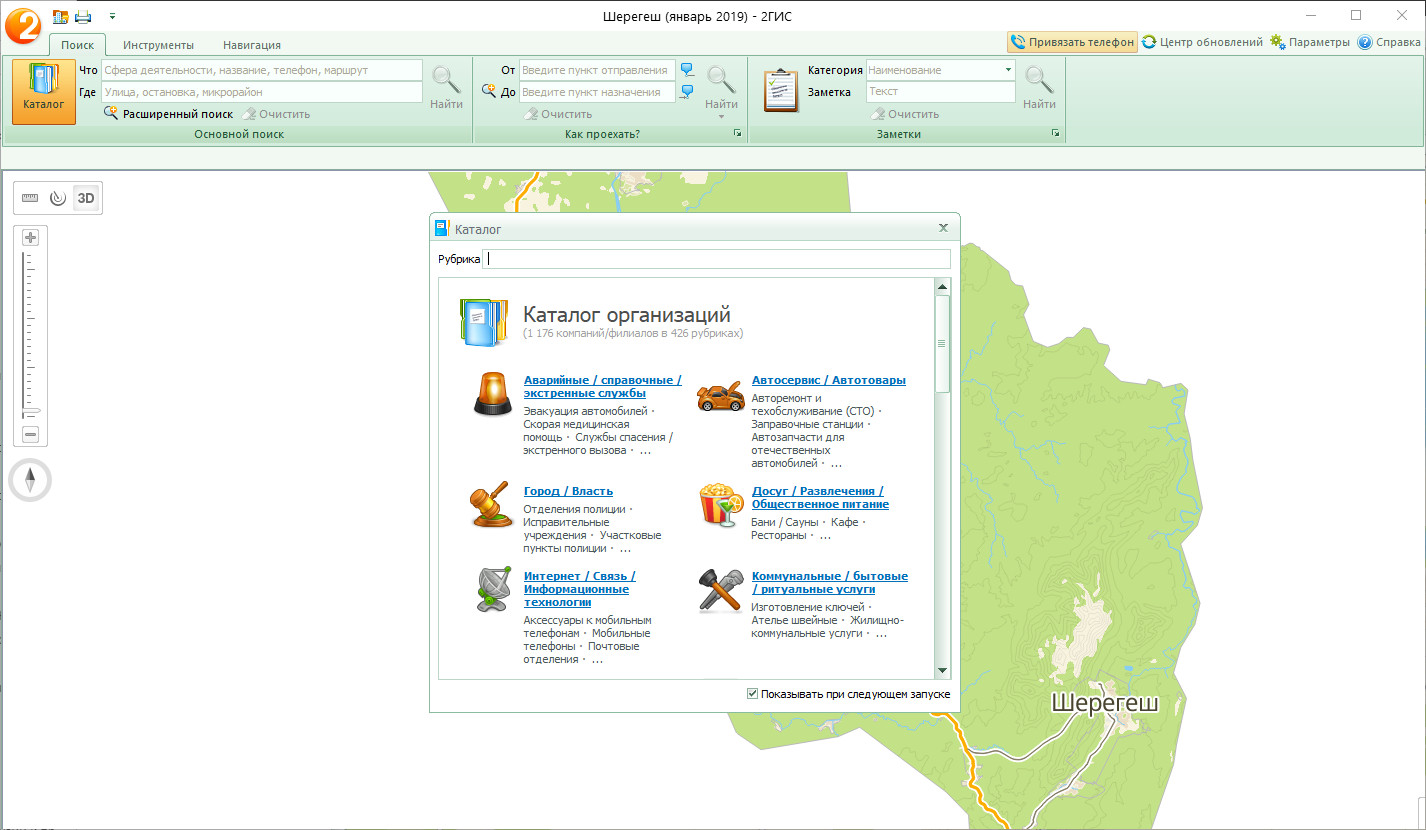Open Параметры settings
The height and width of the screenshot is (830, 1426).
(x=1310, y=42)
